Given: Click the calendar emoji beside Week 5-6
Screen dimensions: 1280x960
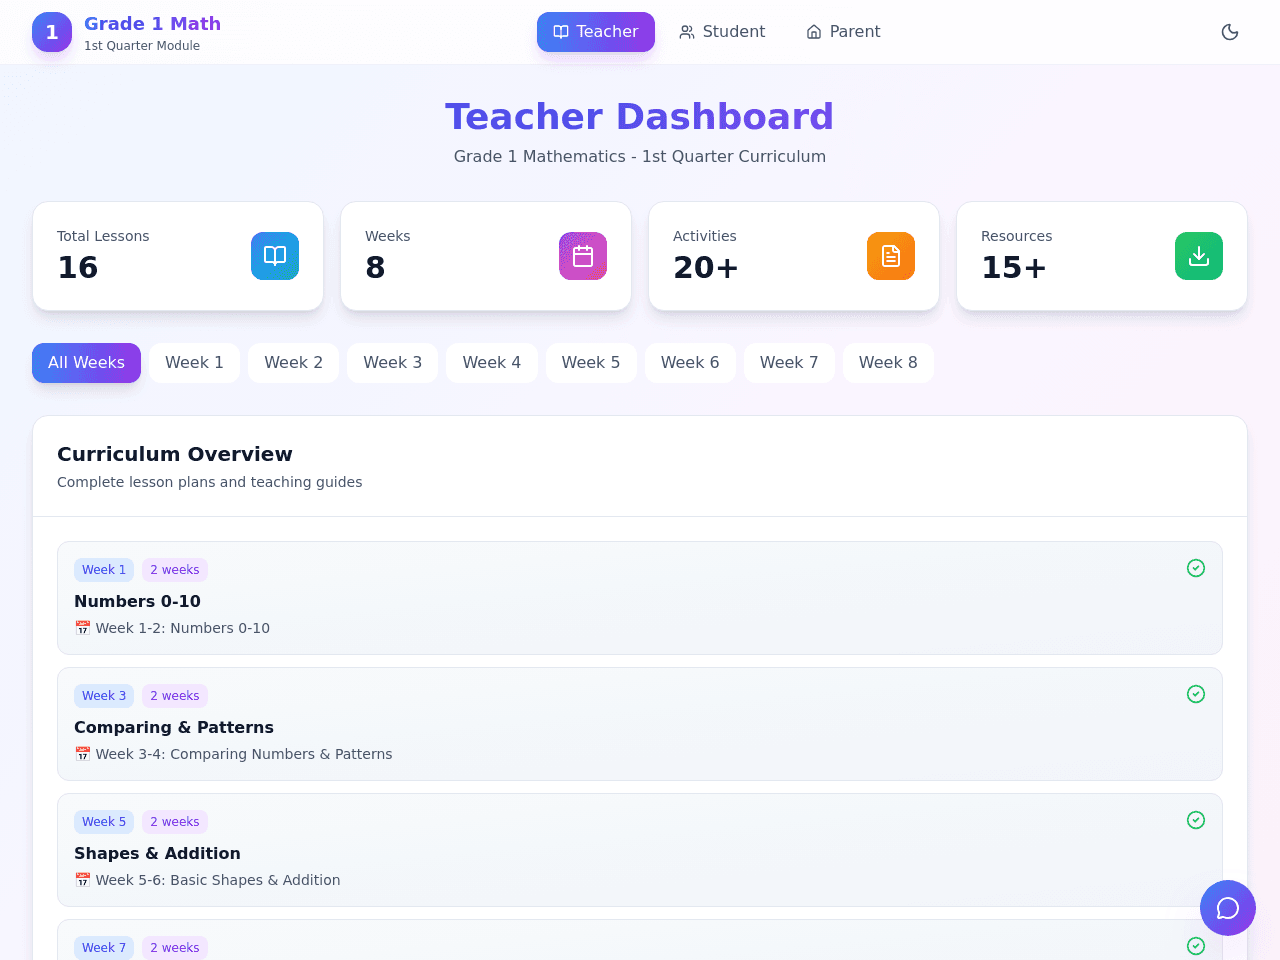Looking at the screenshot, I should [82, 880].
